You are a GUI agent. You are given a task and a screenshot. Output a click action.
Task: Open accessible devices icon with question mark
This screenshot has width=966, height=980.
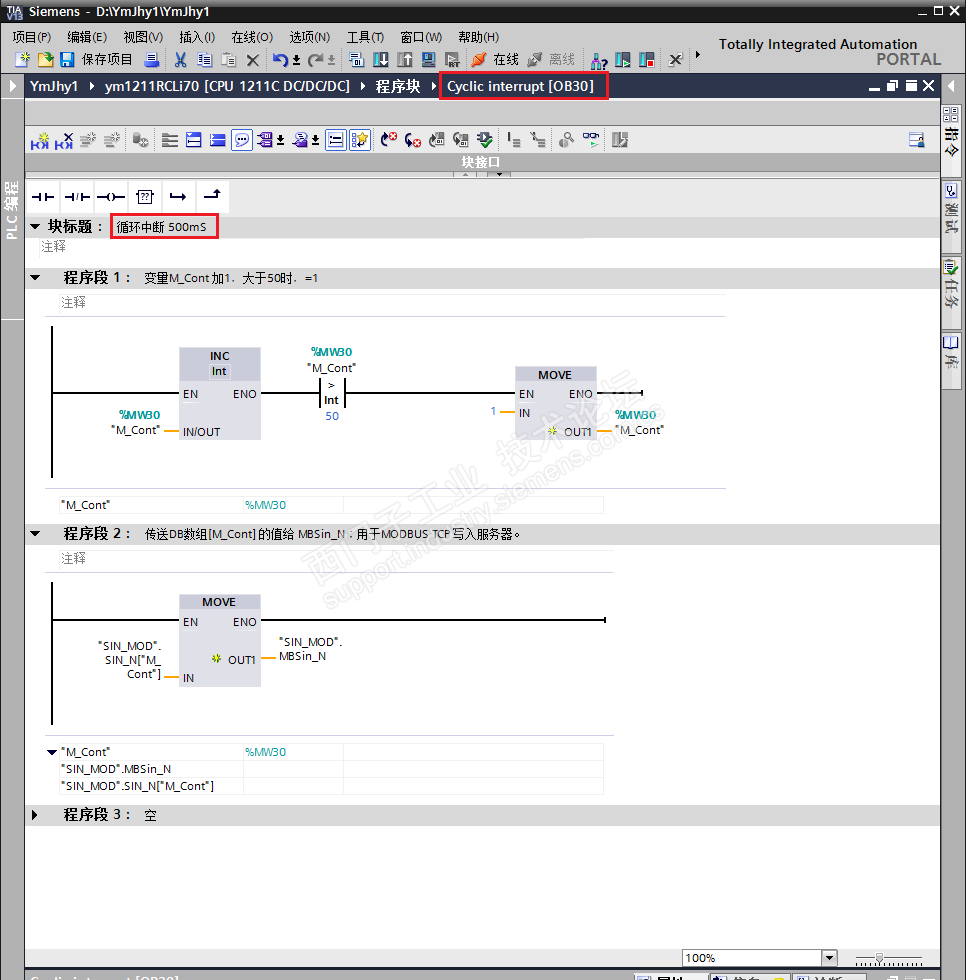[x=599, y=61]
